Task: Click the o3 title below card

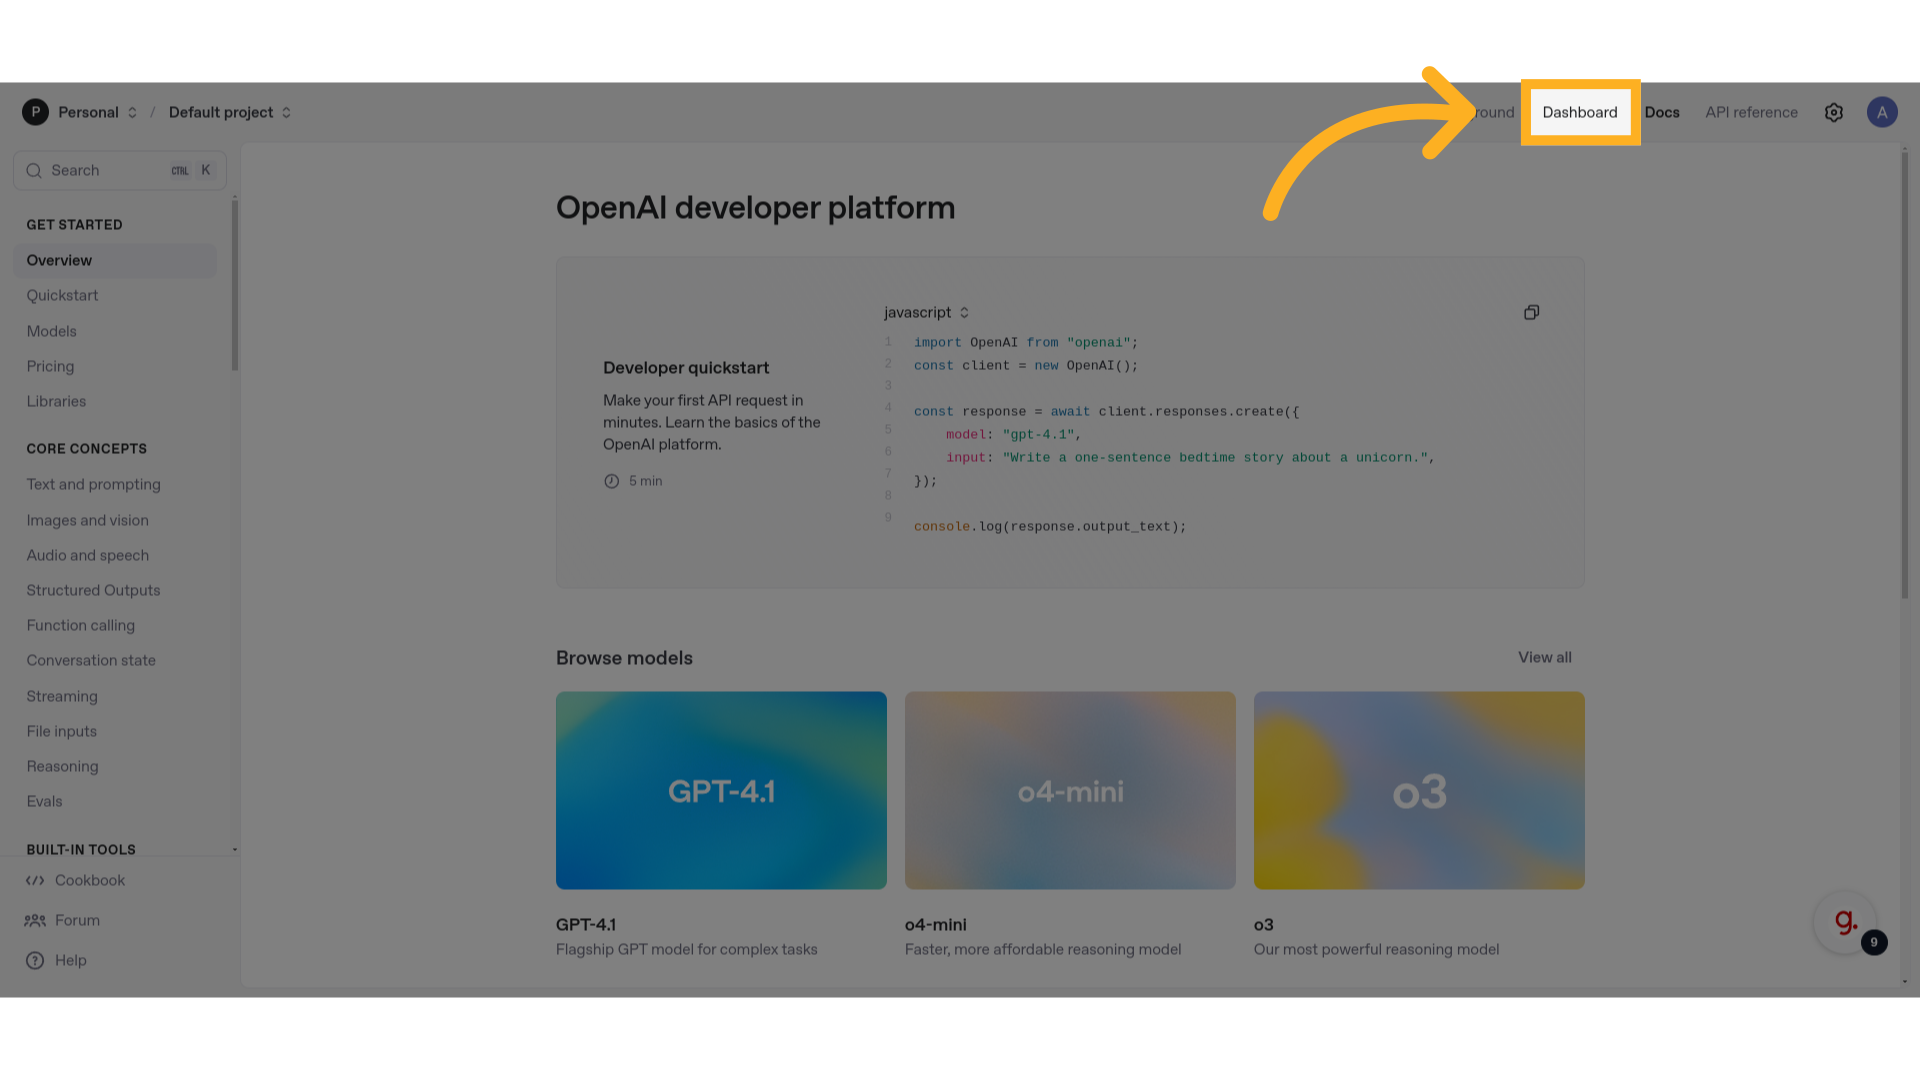Action: pos(1263,925)
